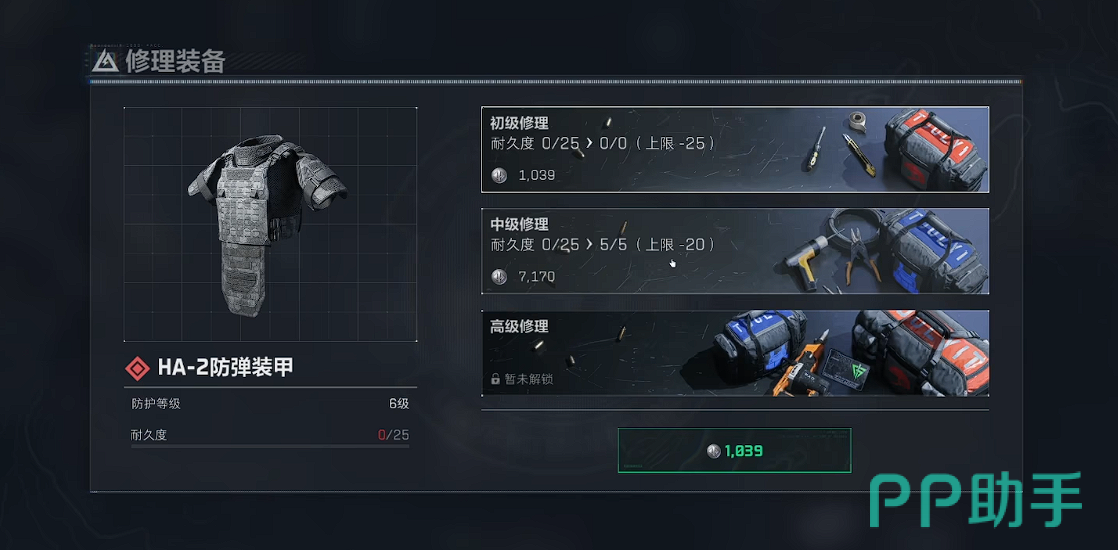Click the red diamond icon beside HA-2防弹装甲

137,368
